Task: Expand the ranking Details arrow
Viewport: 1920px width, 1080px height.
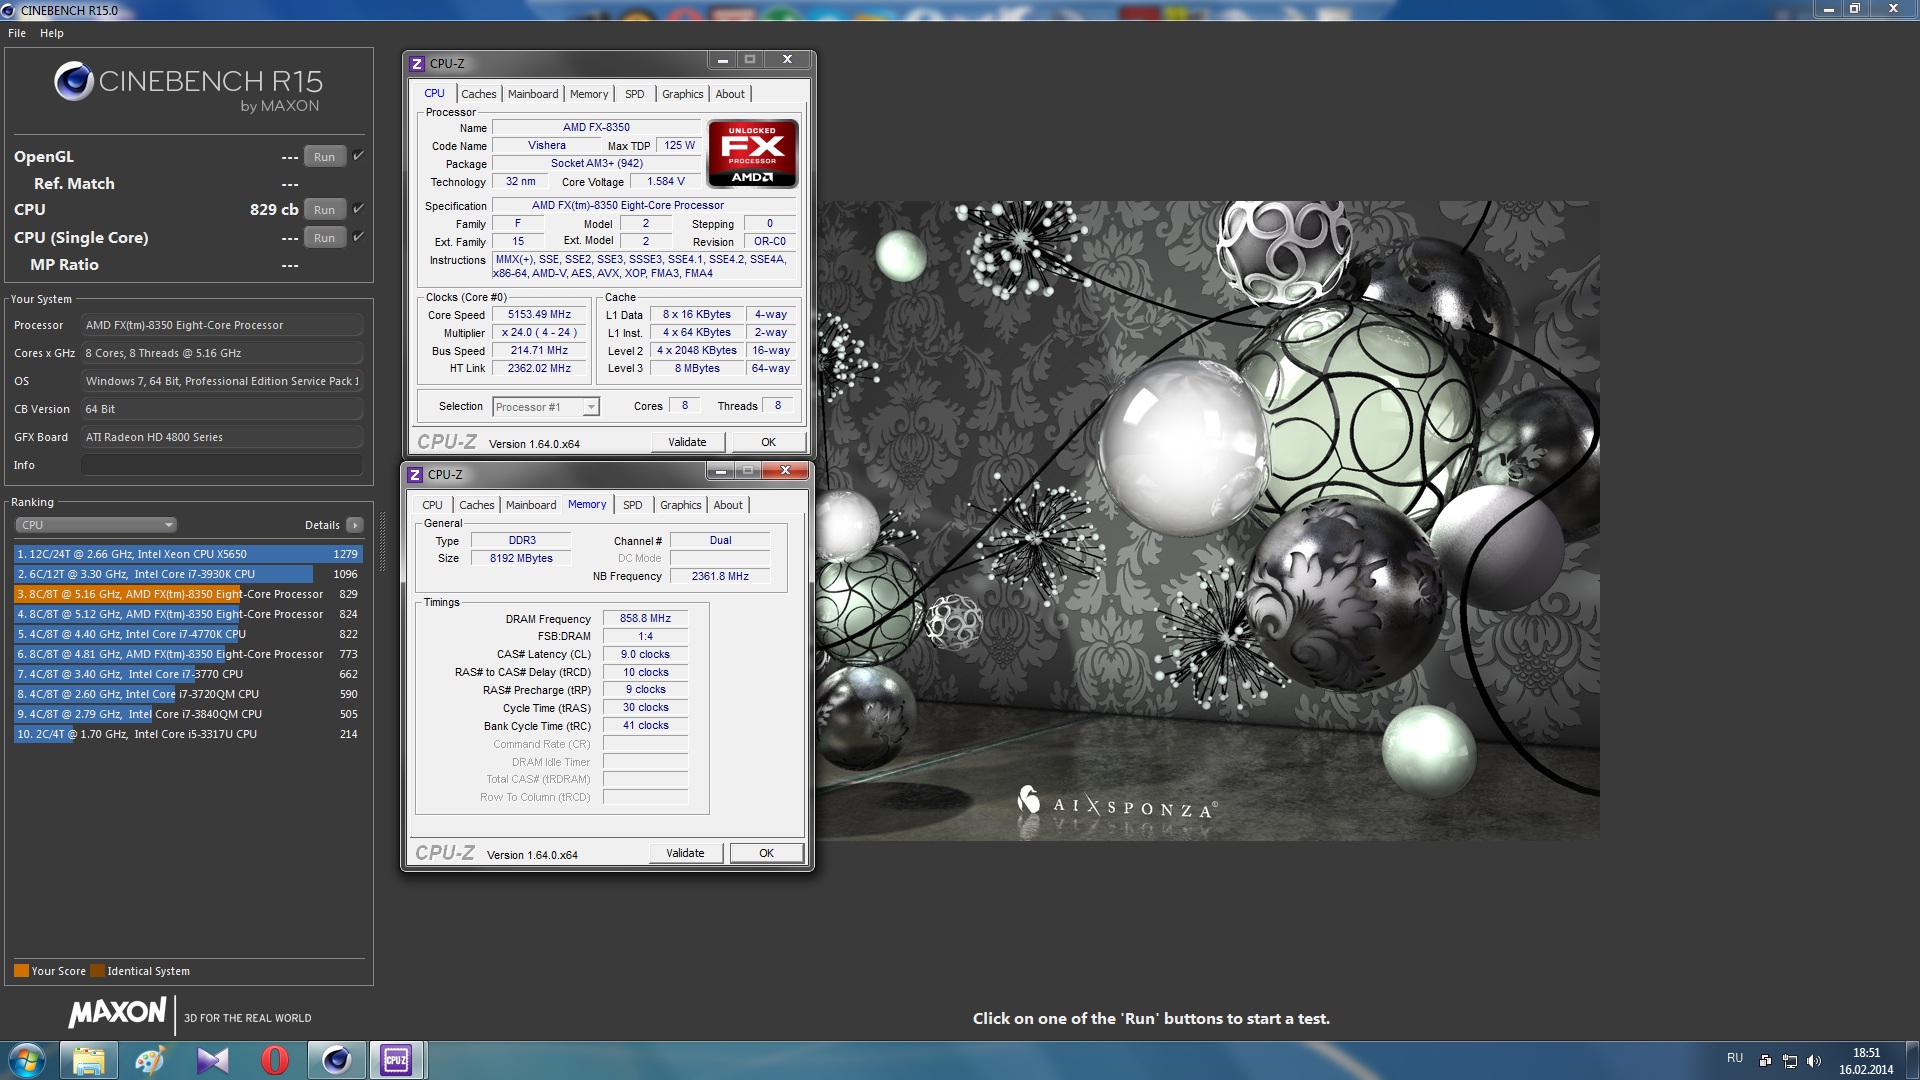Action: pyautogui.click(x=354, y=525)
